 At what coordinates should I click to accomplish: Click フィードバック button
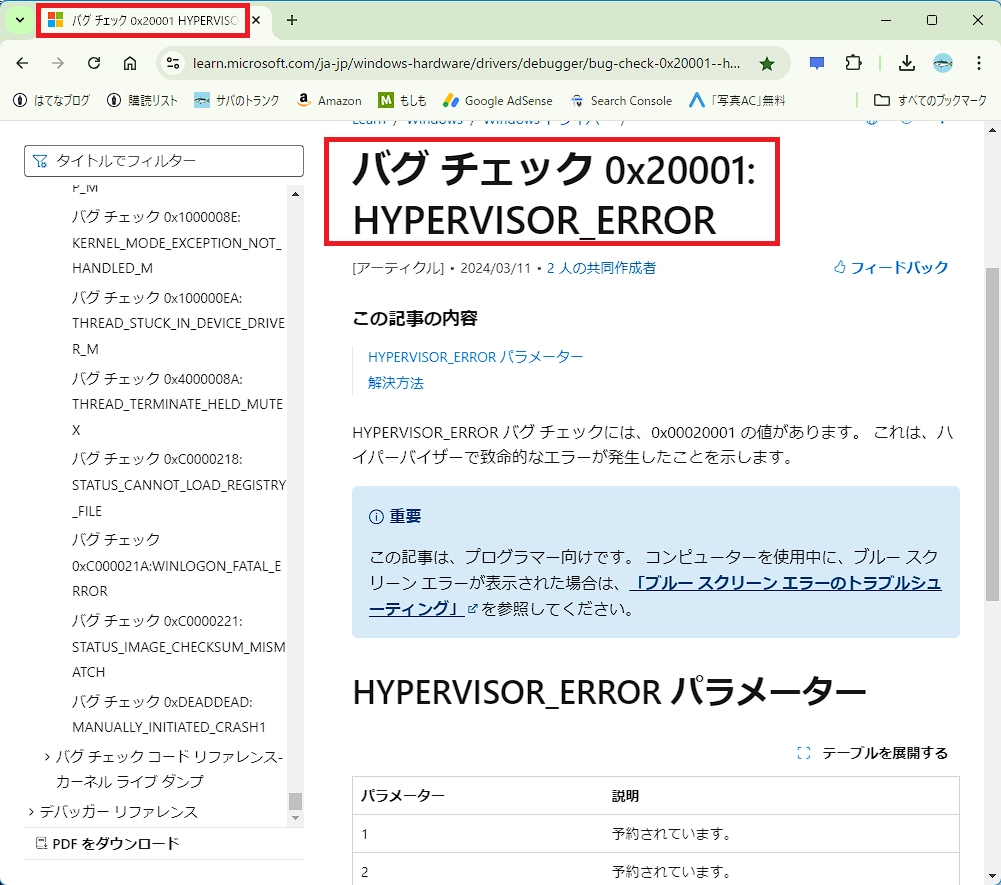coord(891,268)
